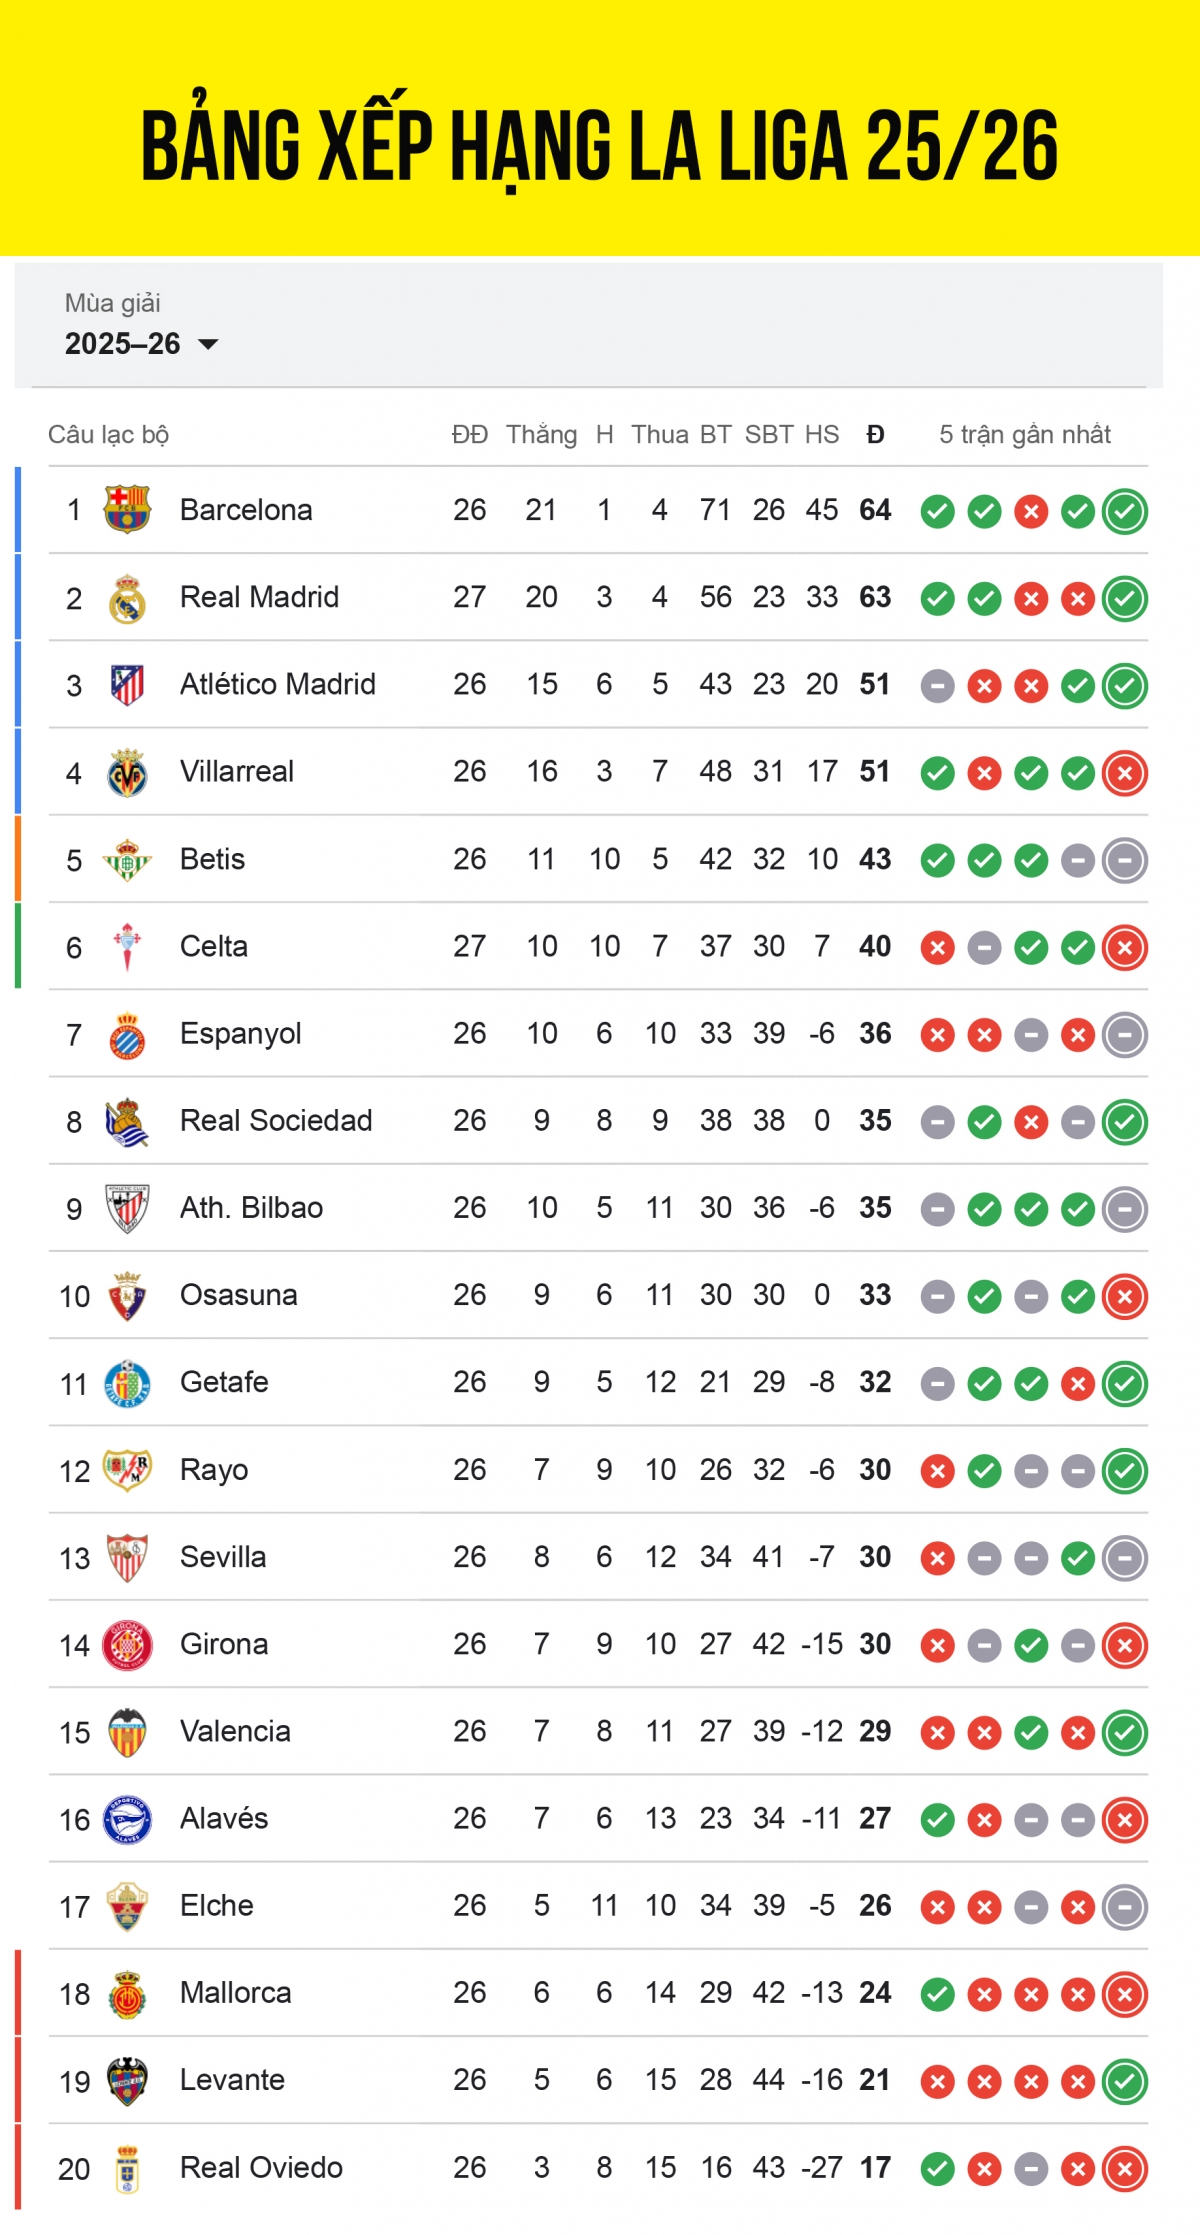Click the Câu lạc bộ column header
1200x2235 pixels.
pyautogui.click(x=108, y=435)
